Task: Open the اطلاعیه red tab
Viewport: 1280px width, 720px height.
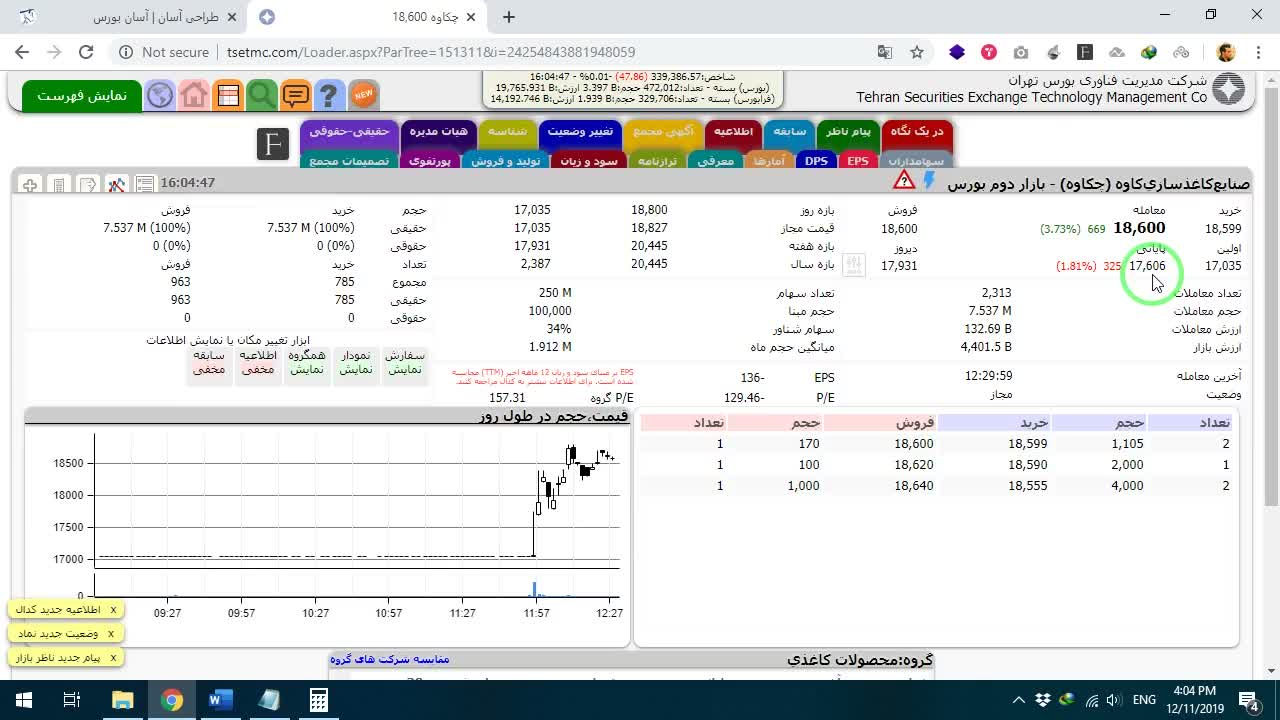Action: coord(733,131)
